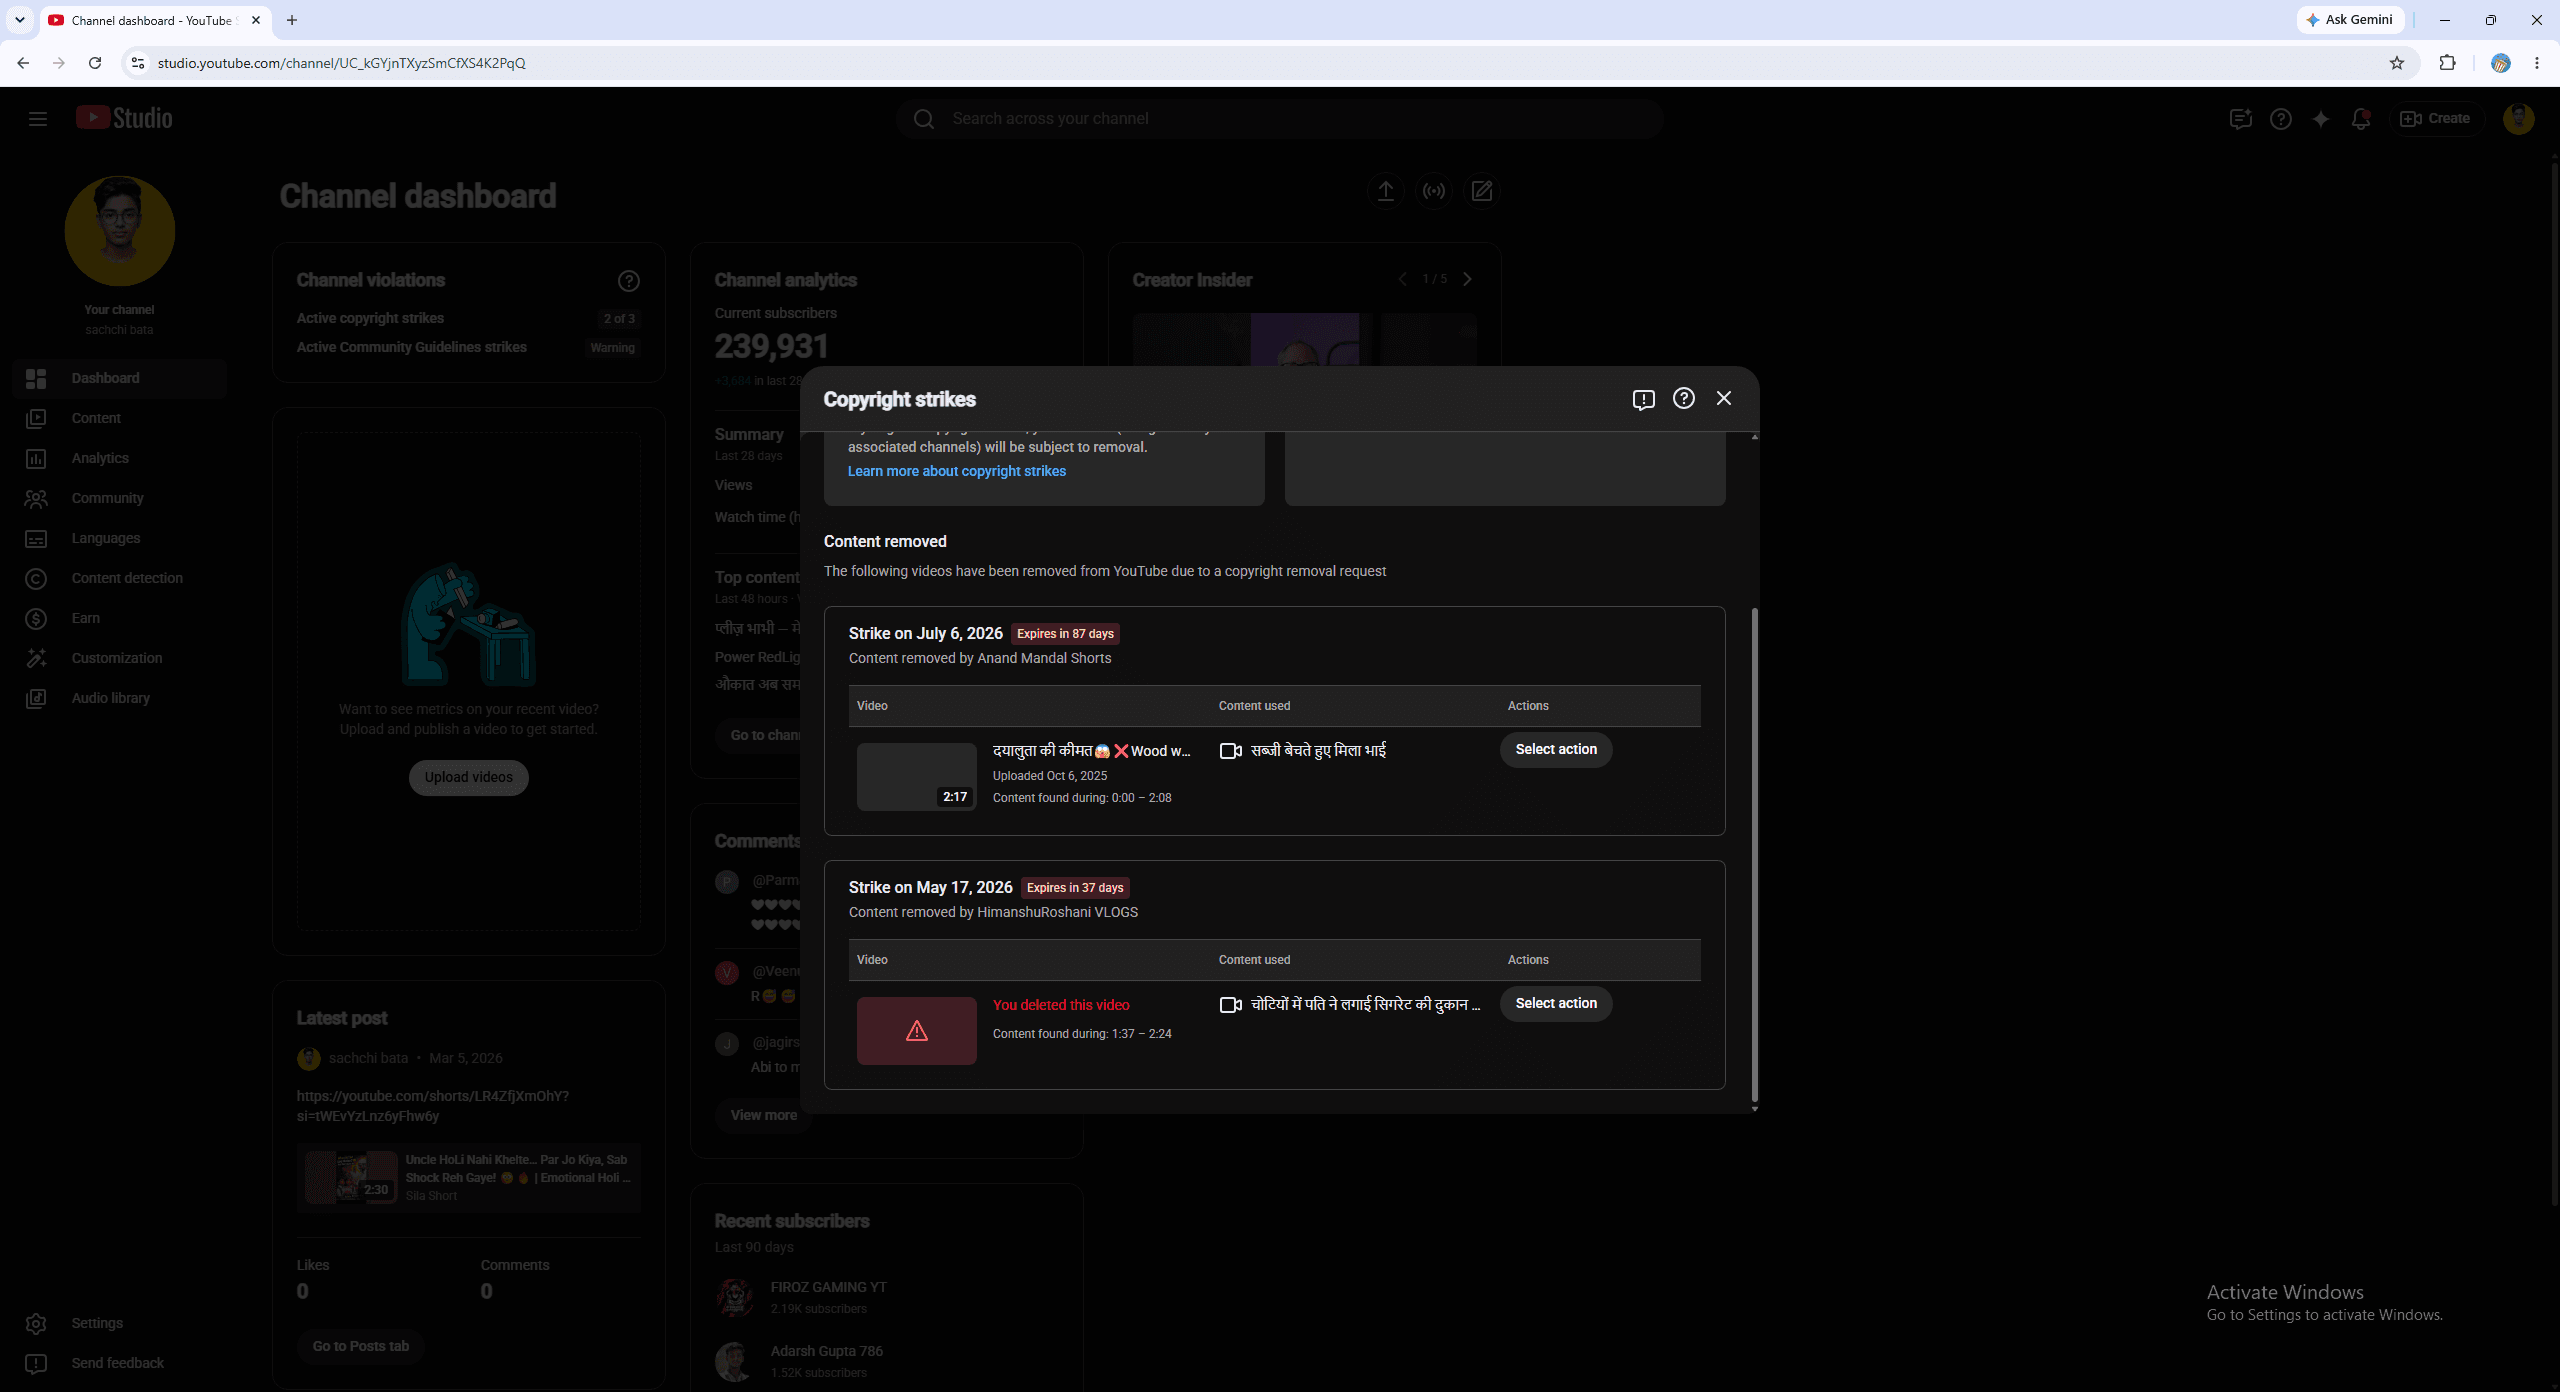Open the Studio help icon in top bar
Screen dimensions: 2560x1392
pos(2281,119)
